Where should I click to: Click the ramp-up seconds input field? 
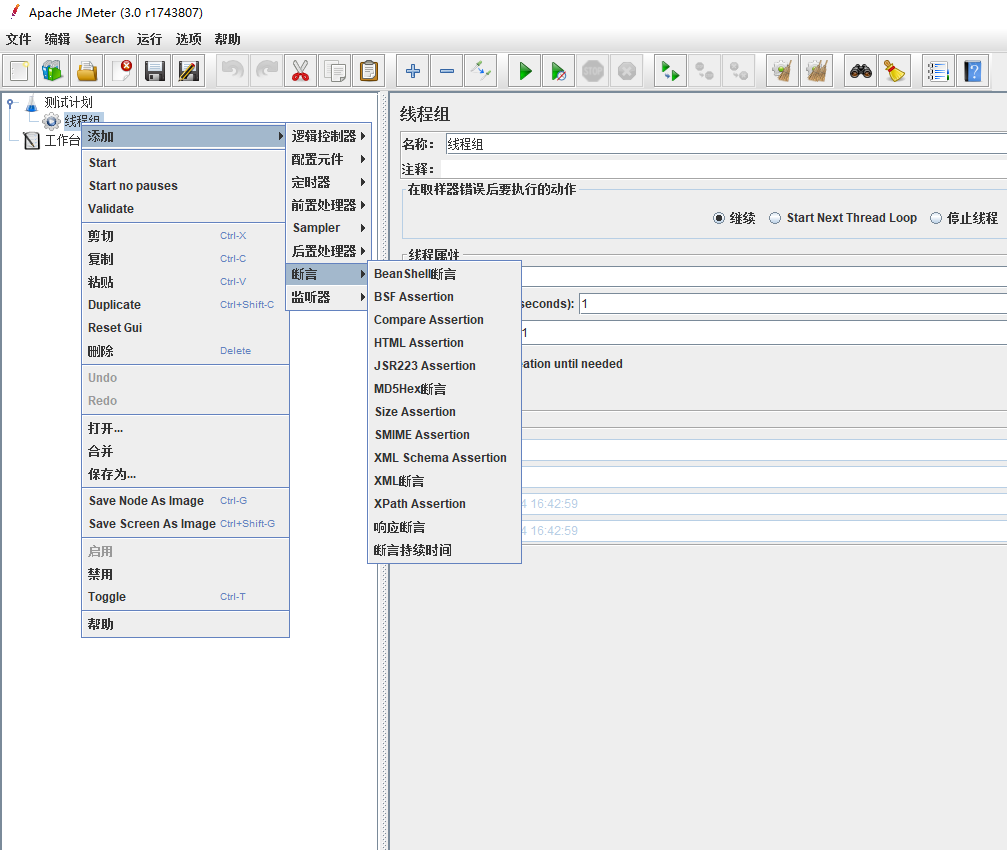(793, 303)
